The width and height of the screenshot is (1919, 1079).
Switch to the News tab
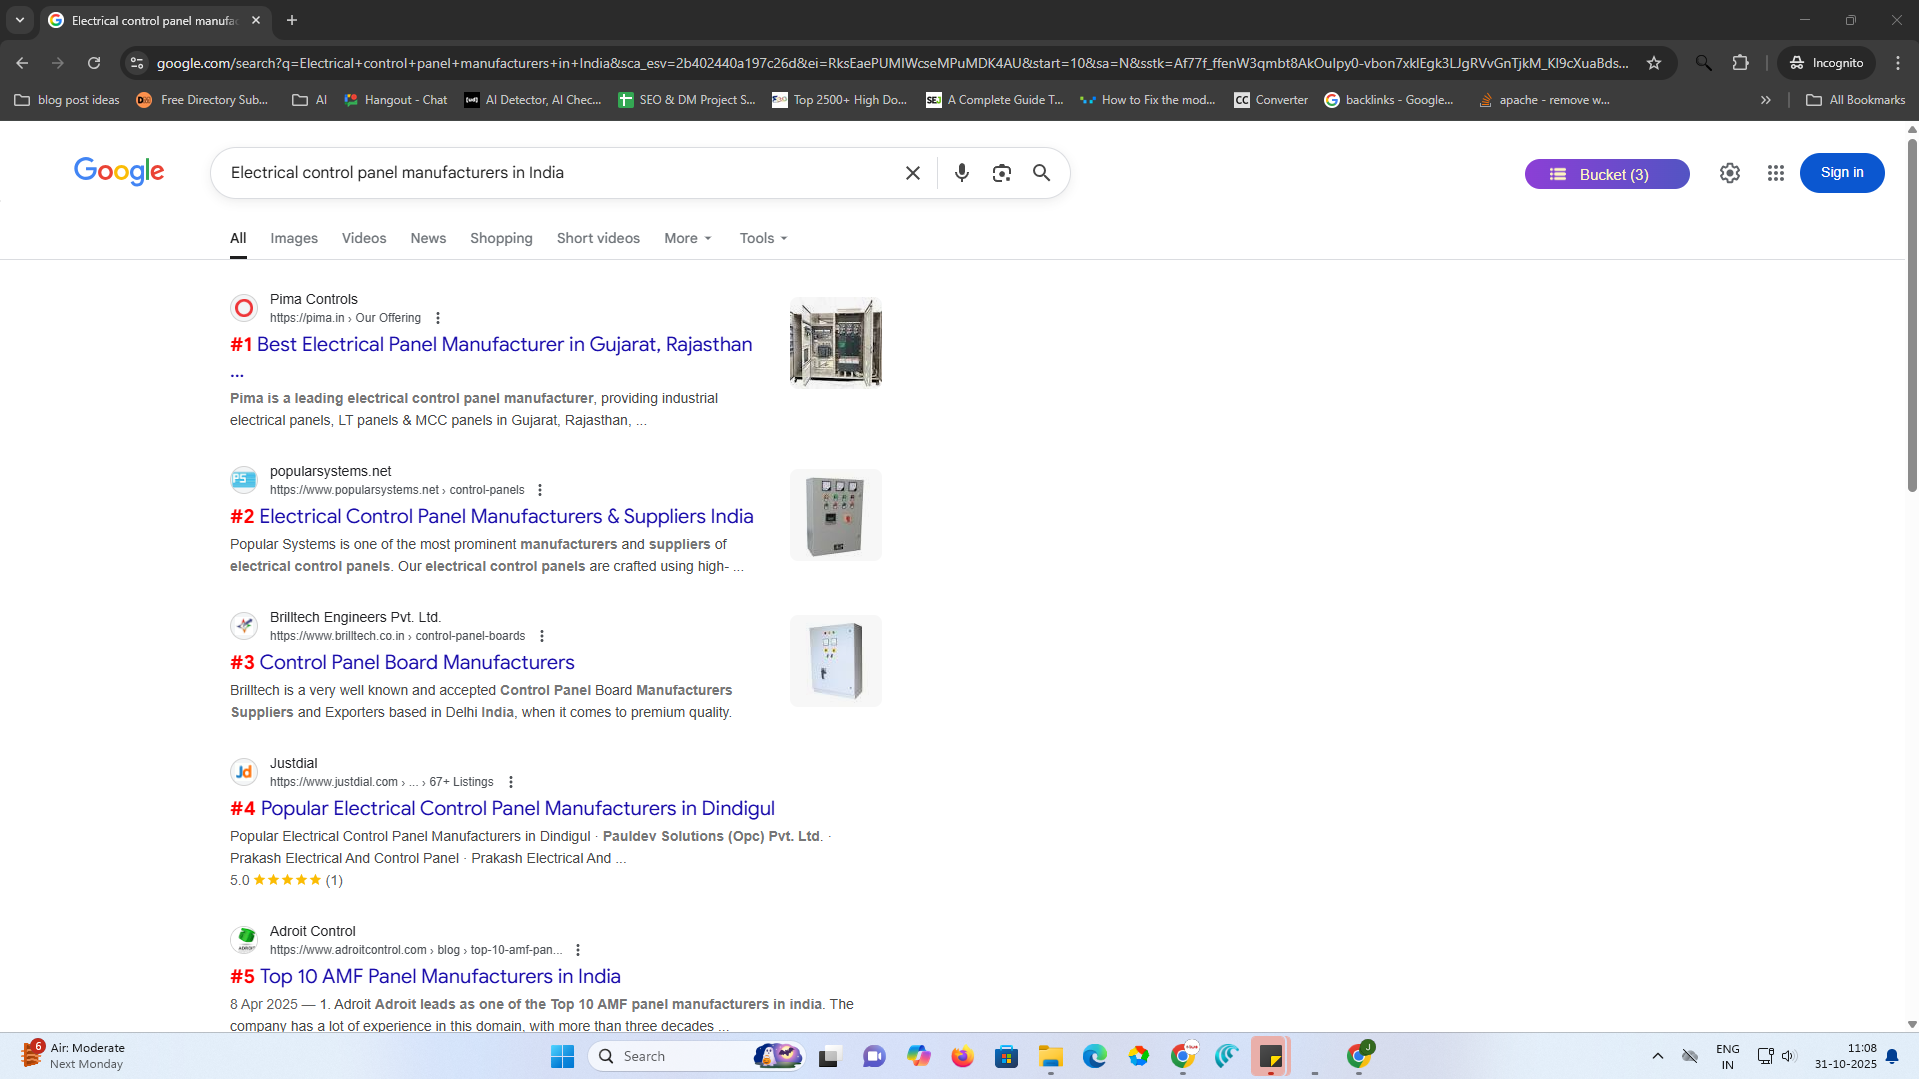coord(427,238)
